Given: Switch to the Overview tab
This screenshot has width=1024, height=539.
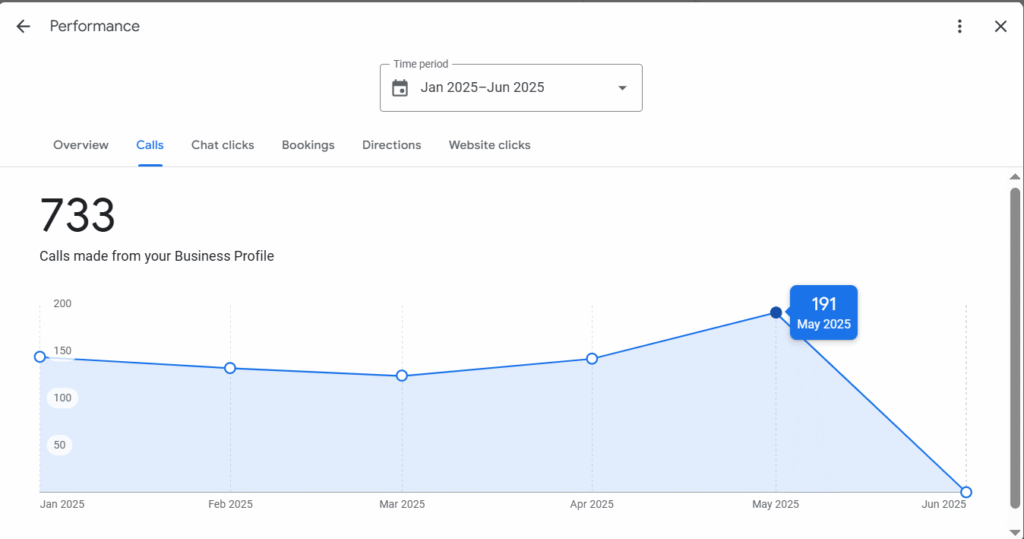Looking at the screenshot, I should [x=81, y=145].
